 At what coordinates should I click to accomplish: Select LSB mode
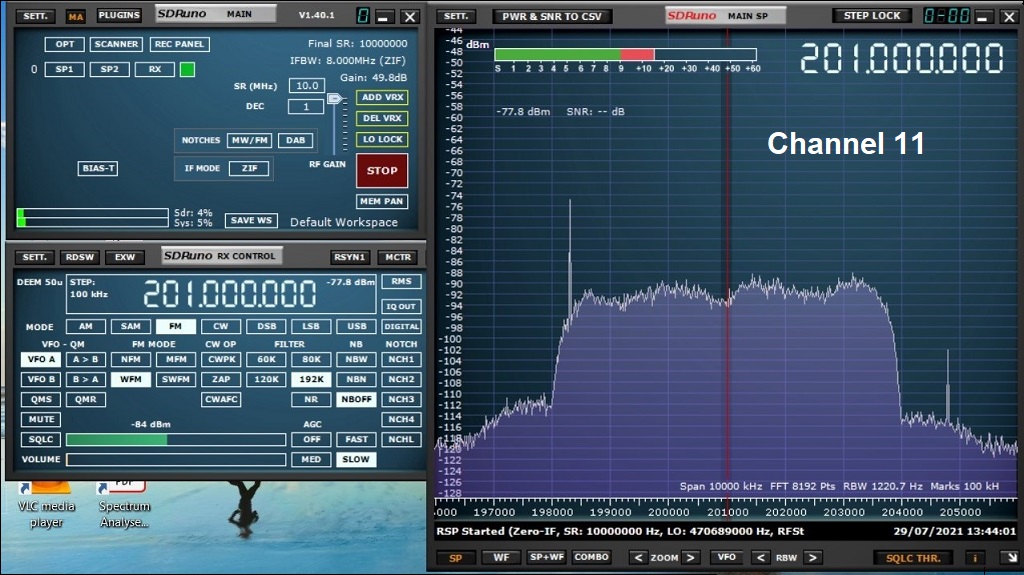click(311, 326)
